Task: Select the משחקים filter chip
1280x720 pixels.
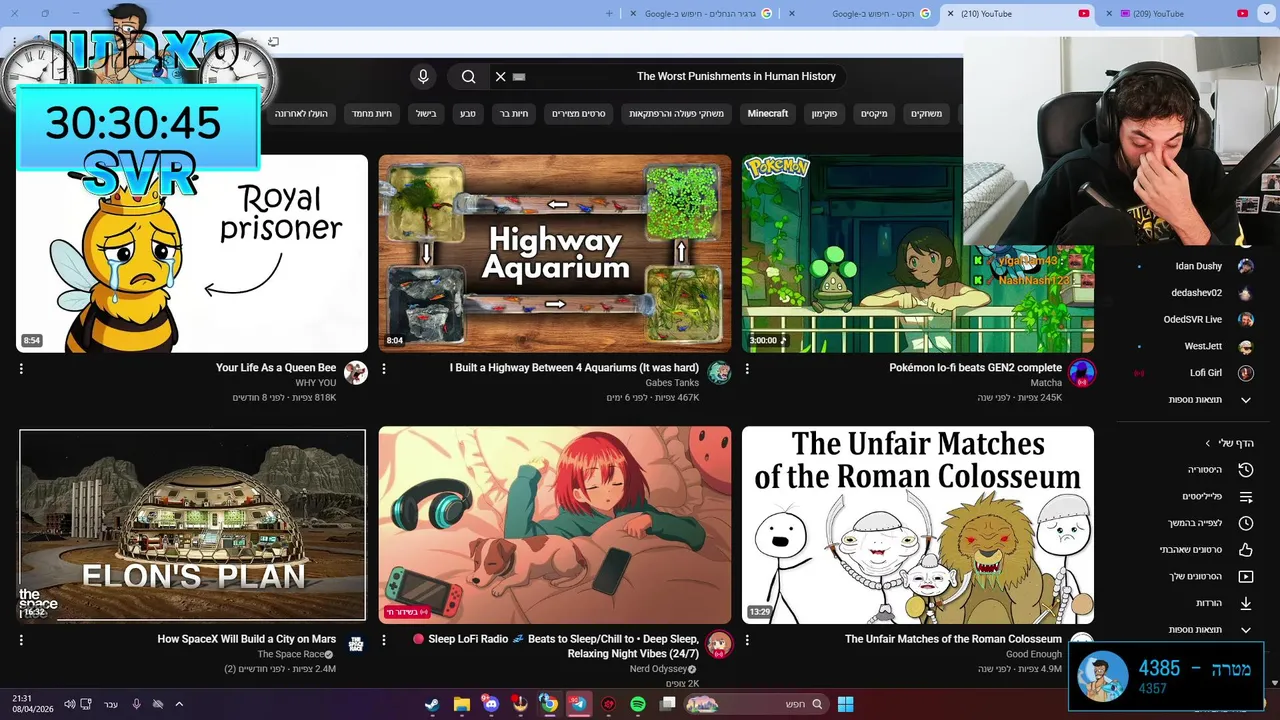Action: [926, 114]
